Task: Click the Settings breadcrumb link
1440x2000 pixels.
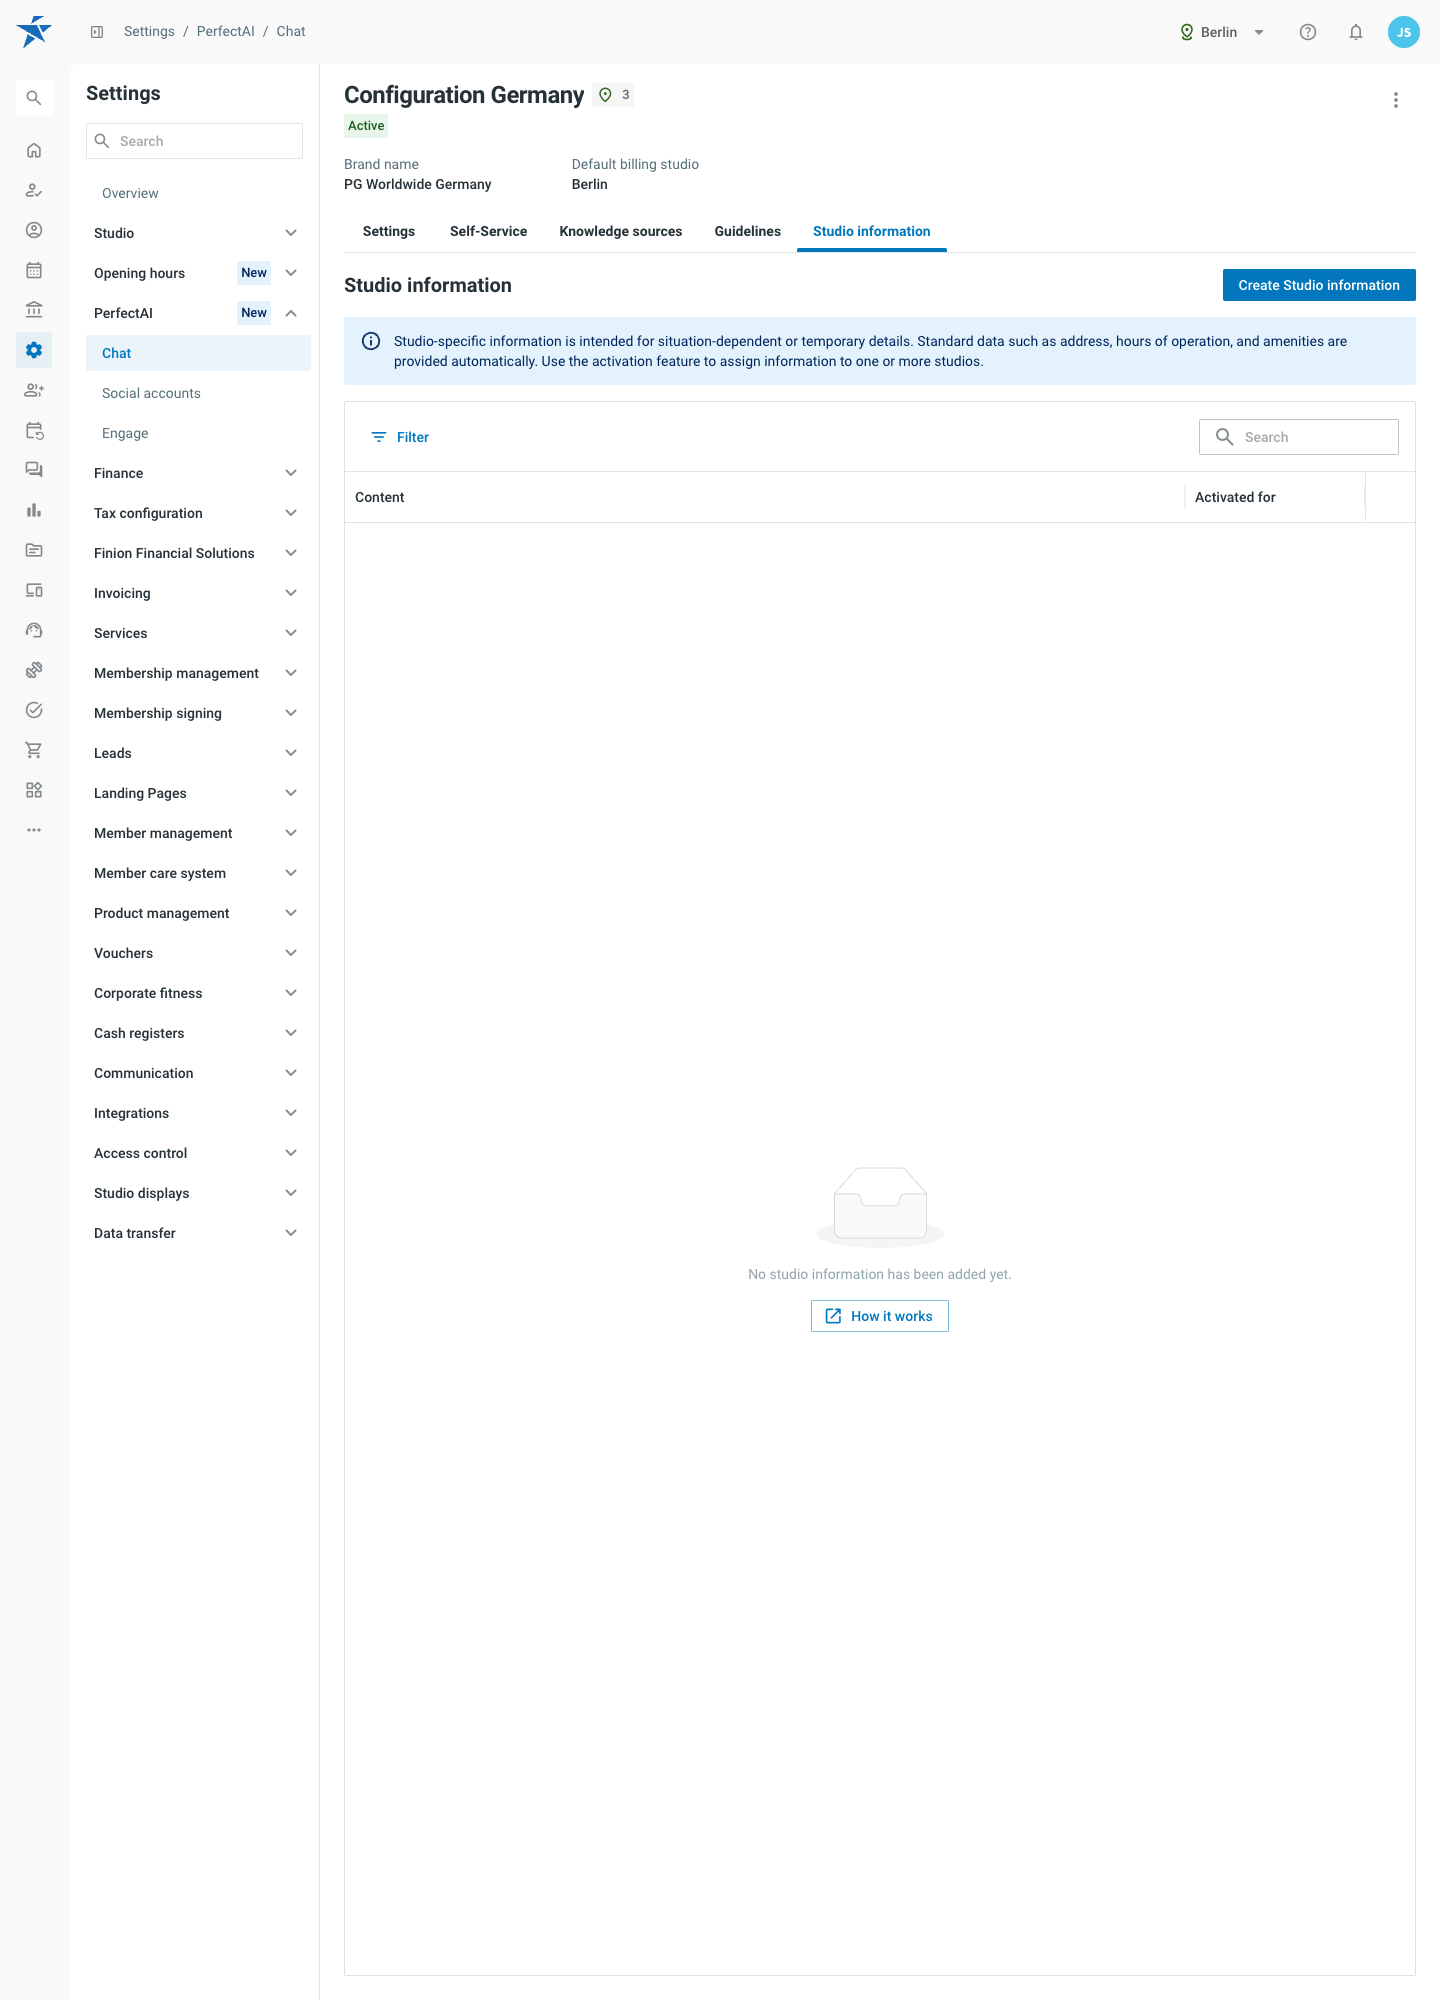Action: click(149, 32)
